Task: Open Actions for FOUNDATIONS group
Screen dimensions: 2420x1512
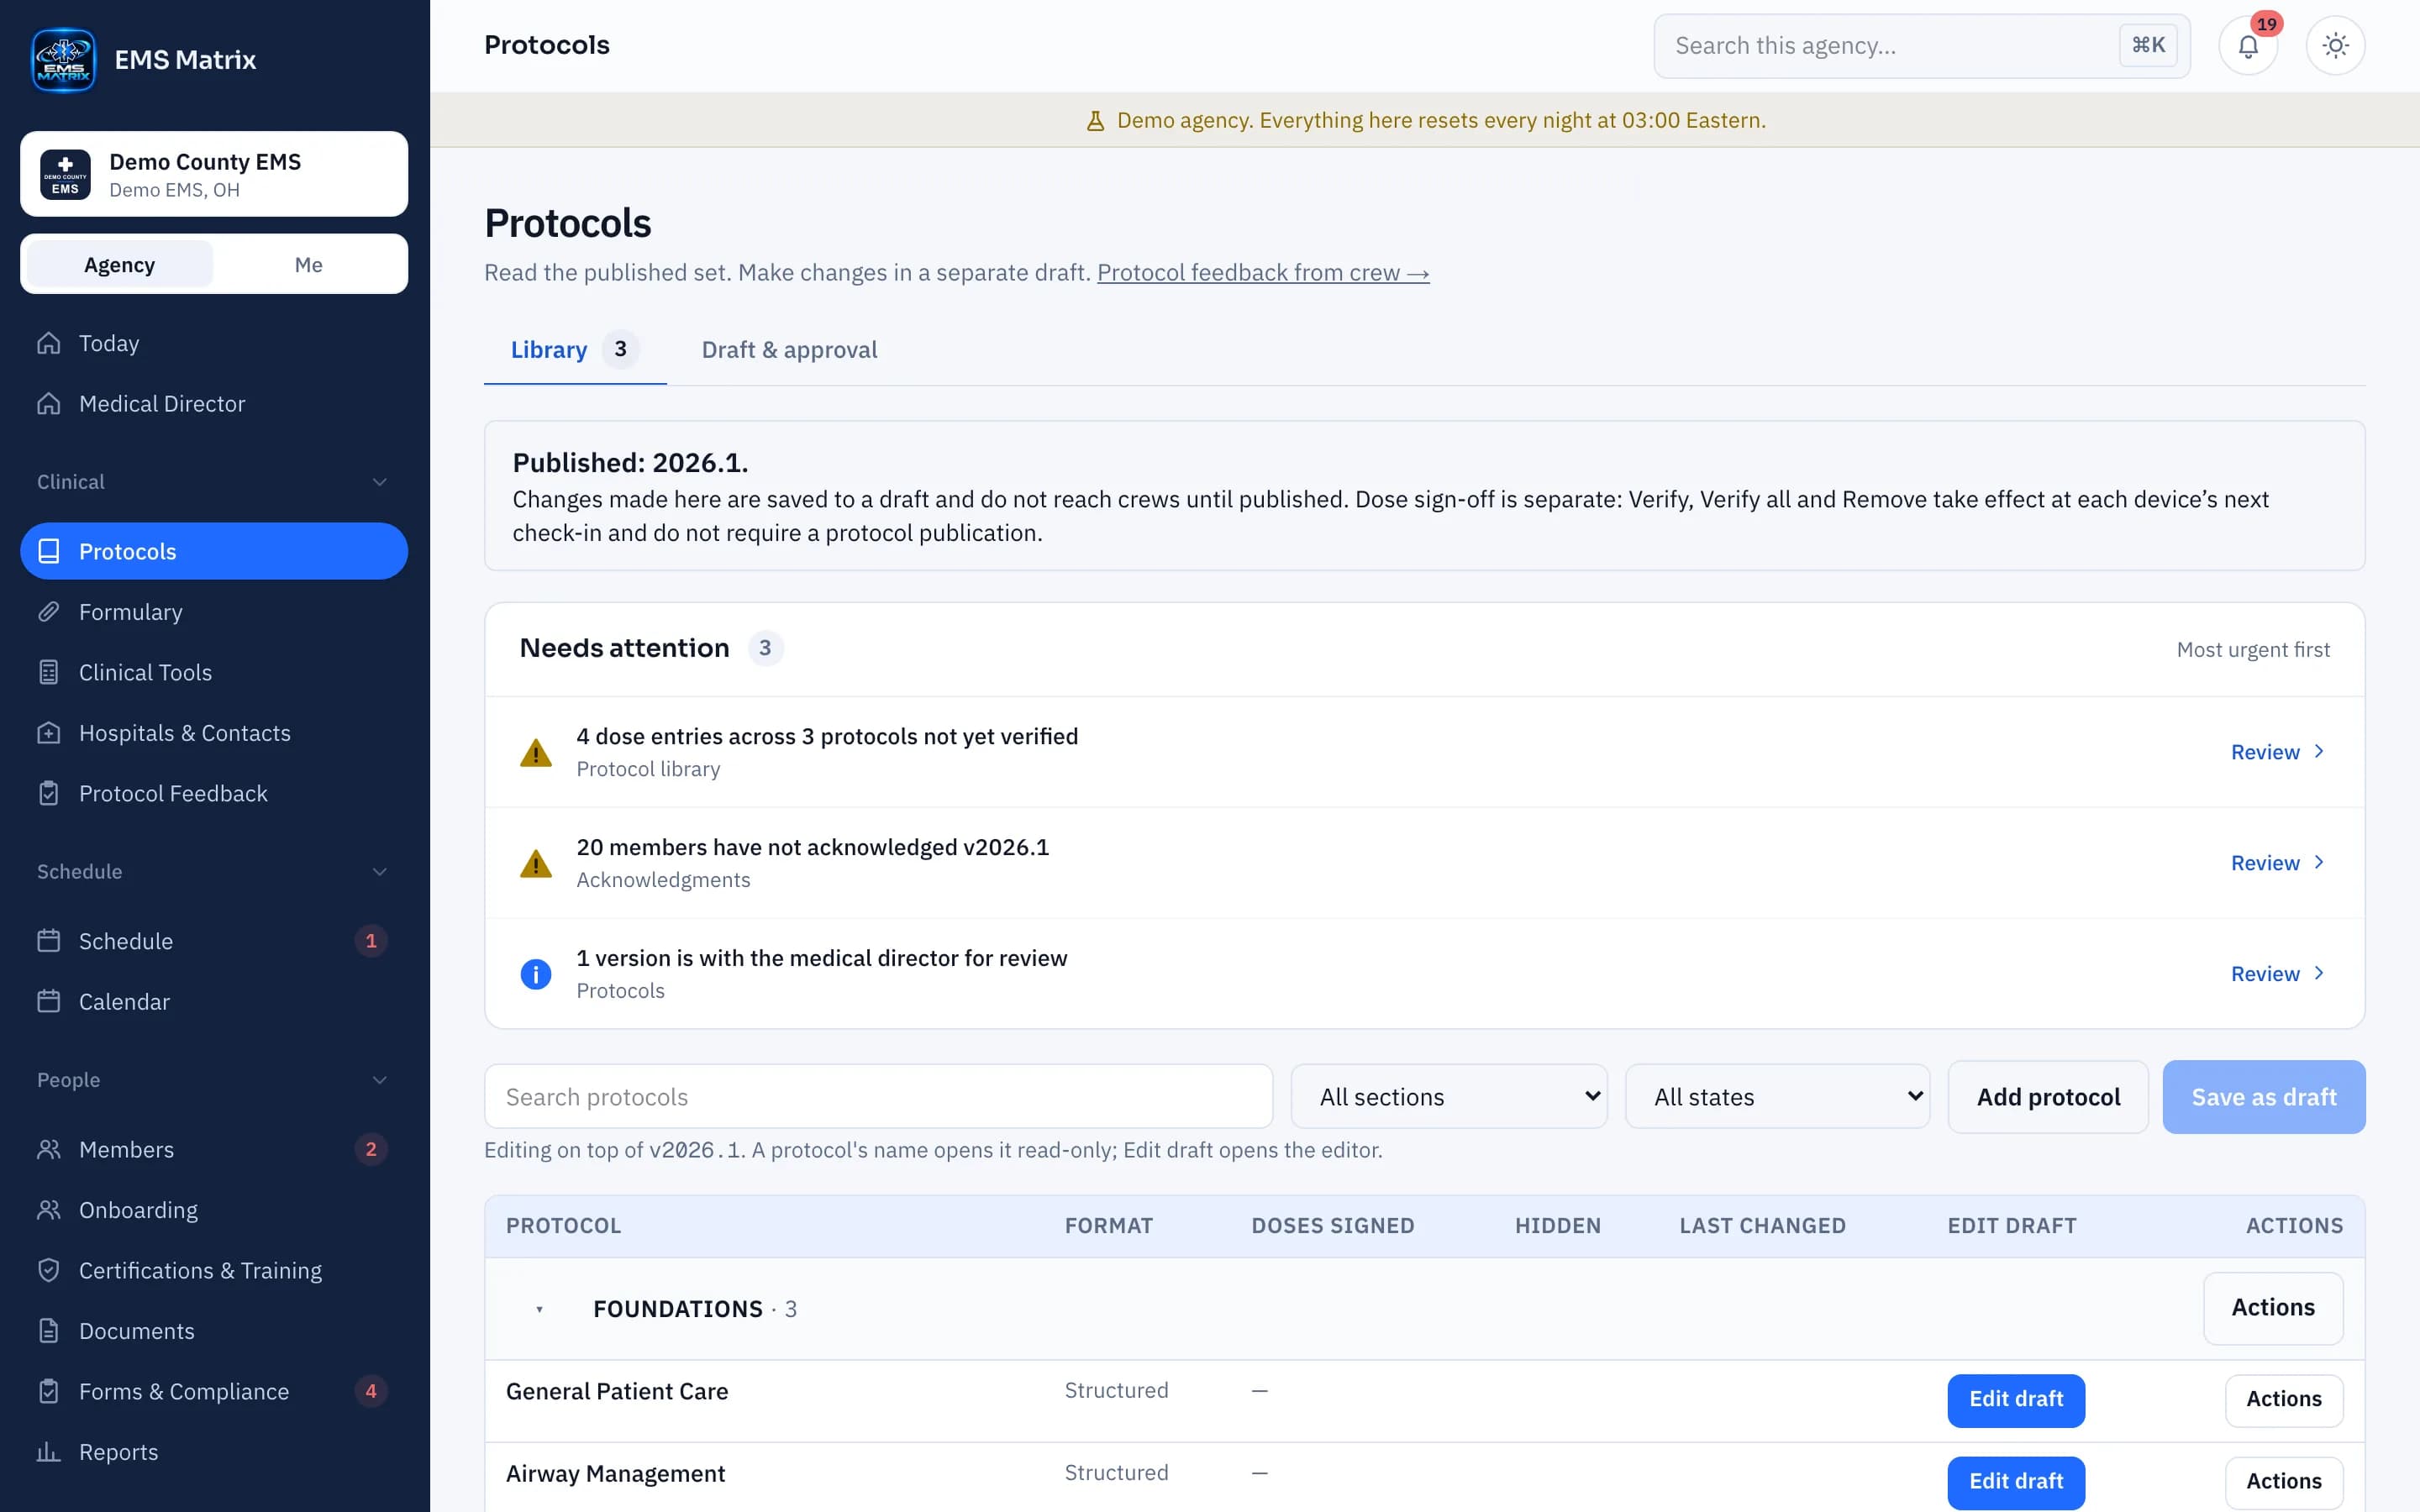Action: pyautogui.click(x=2272, y=1308)
